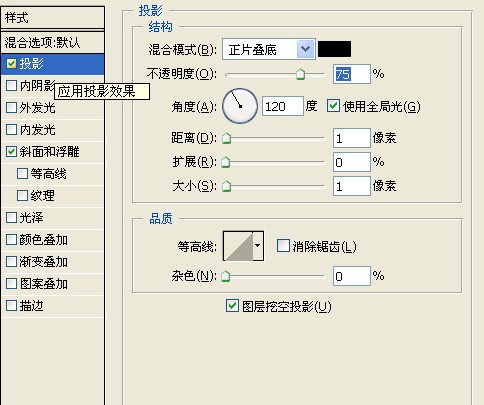Enable the left-list 等高线 sub-option checkbox

[22, 174]
